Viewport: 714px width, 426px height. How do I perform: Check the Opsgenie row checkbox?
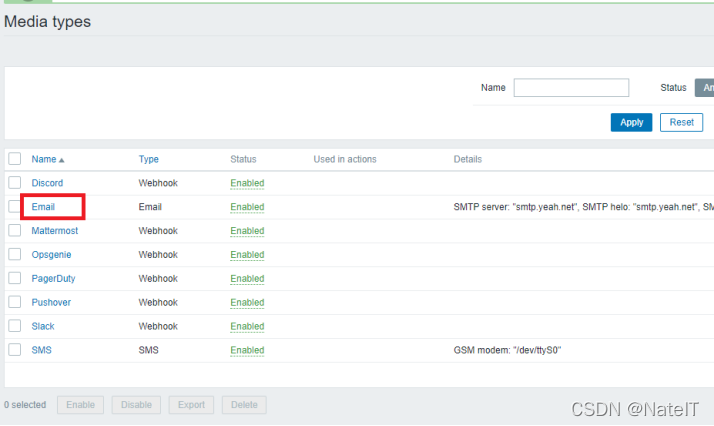tap(15, 254)
